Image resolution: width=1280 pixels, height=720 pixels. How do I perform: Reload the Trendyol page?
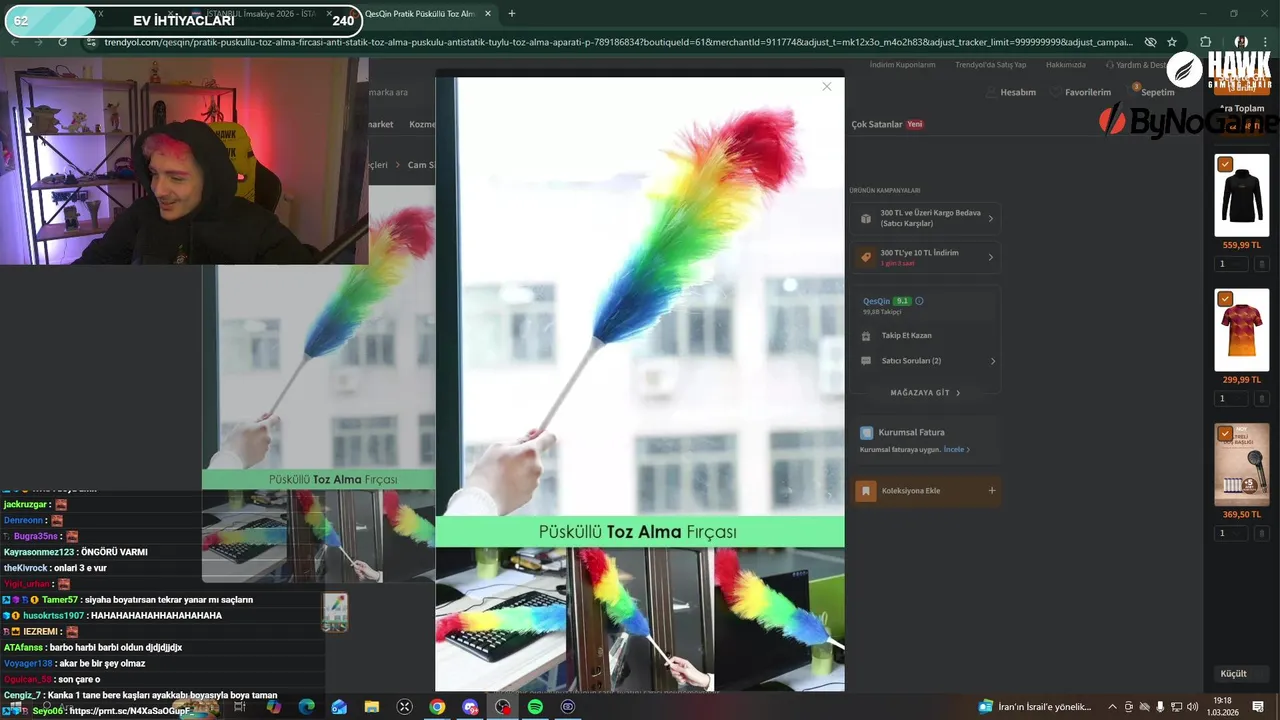pyautogui.click(x=63, y=42)
